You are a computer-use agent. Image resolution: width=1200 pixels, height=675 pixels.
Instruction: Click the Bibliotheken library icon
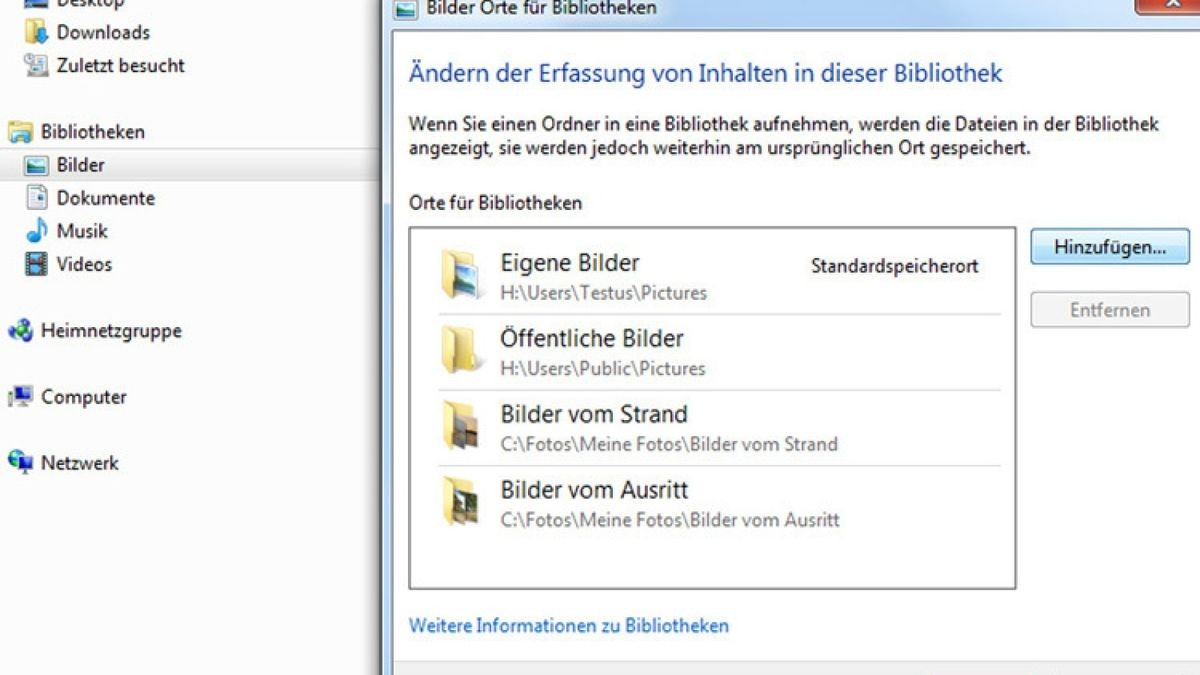tap(22, 131)
